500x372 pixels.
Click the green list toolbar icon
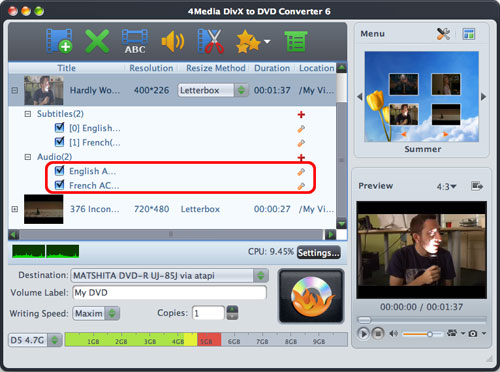(296, 41)
